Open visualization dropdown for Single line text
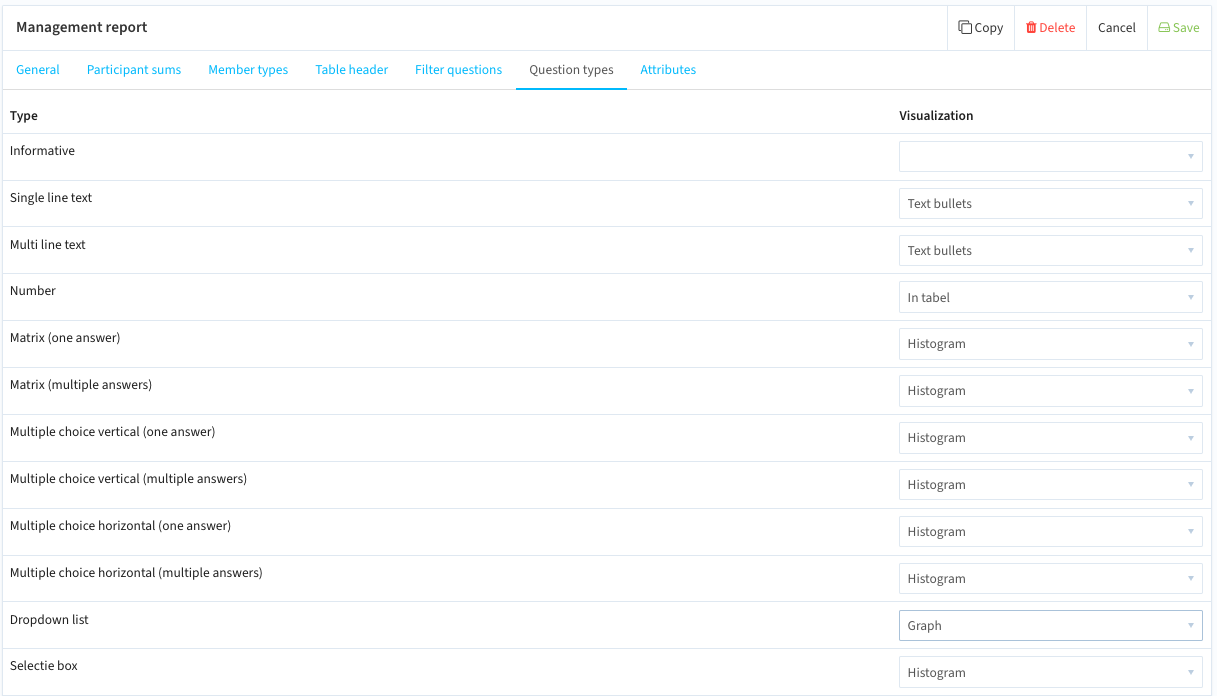The height and width of the screenshot is (696, 1217). [1050, 203]
